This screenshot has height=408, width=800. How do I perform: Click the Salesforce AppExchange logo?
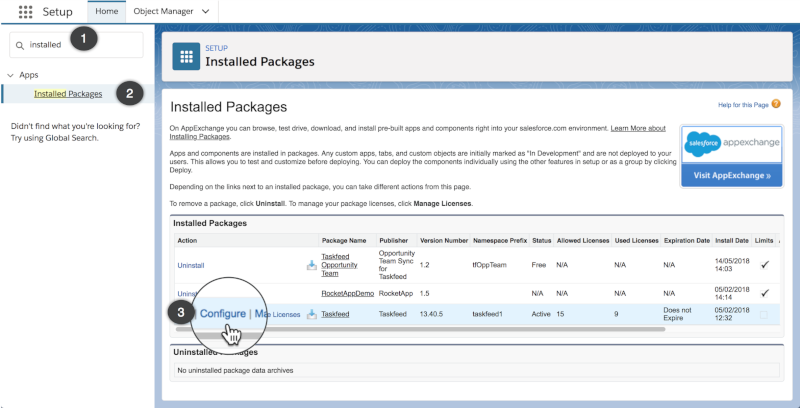point(732,143)
